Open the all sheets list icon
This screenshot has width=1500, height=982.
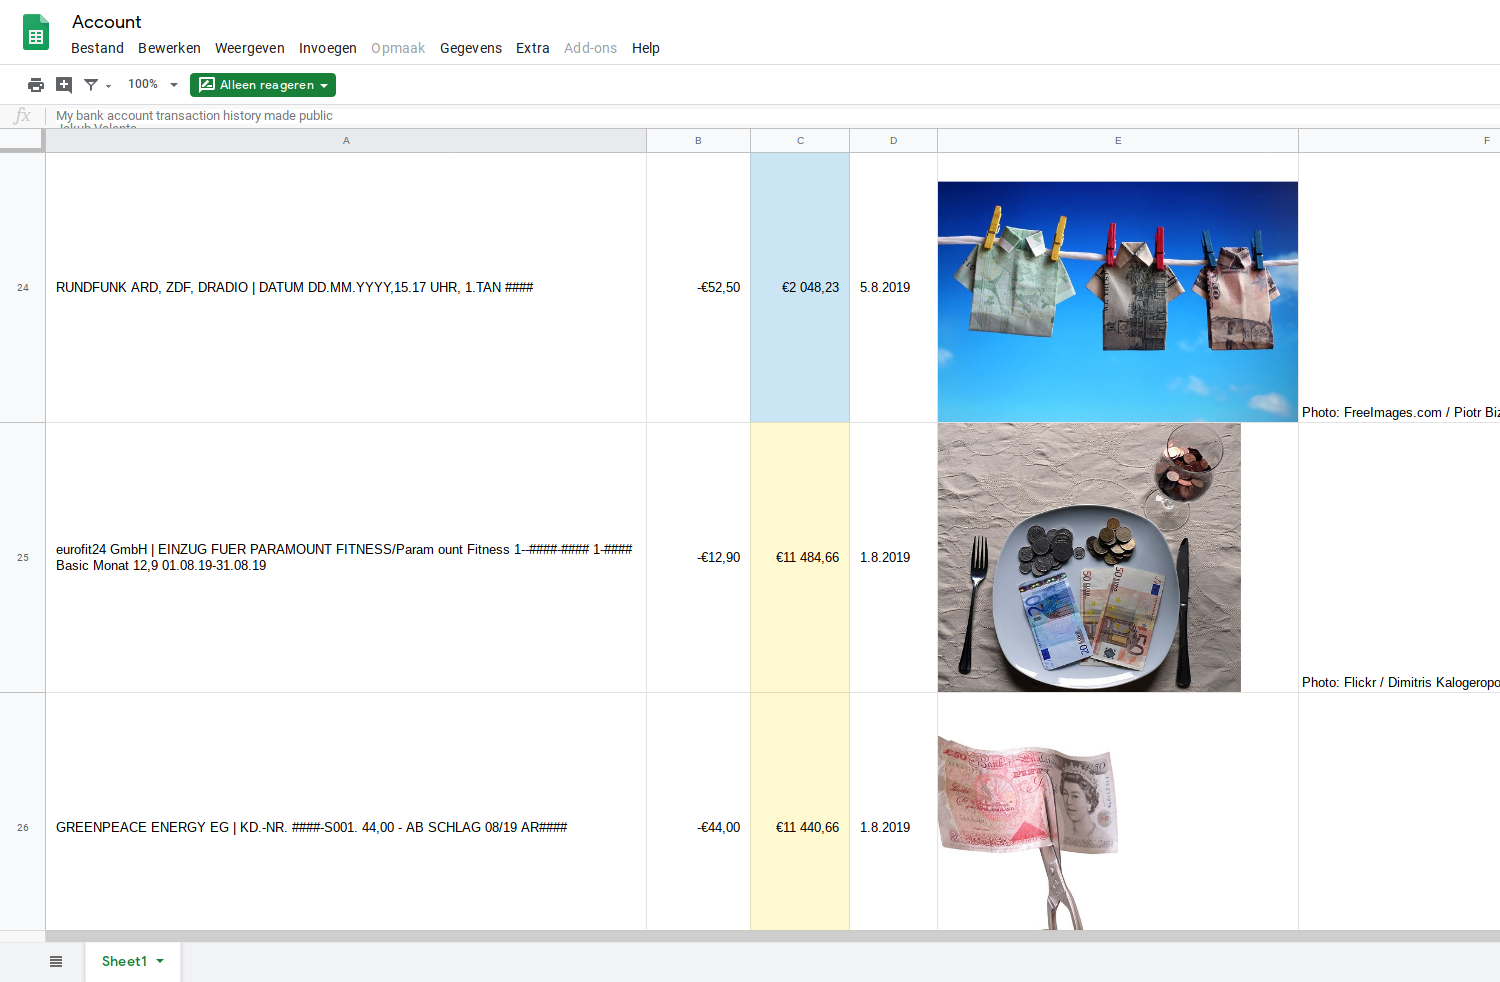[56, 962]
